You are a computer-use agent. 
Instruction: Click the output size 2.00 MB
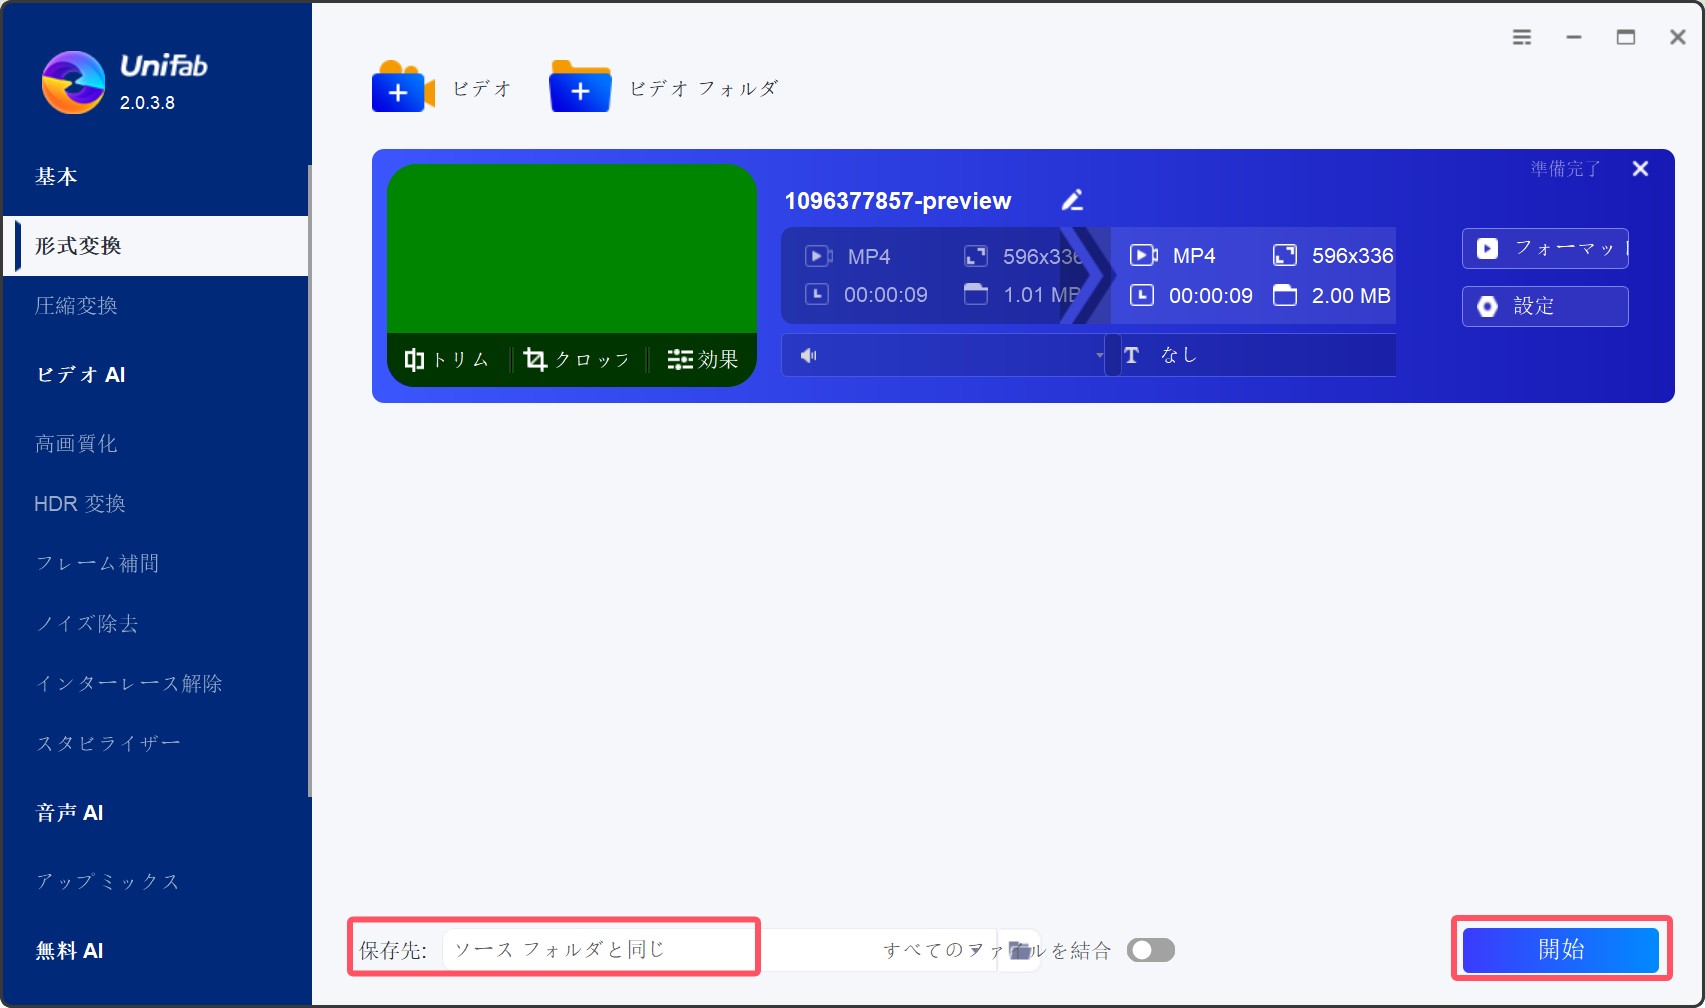point(1351,296)
